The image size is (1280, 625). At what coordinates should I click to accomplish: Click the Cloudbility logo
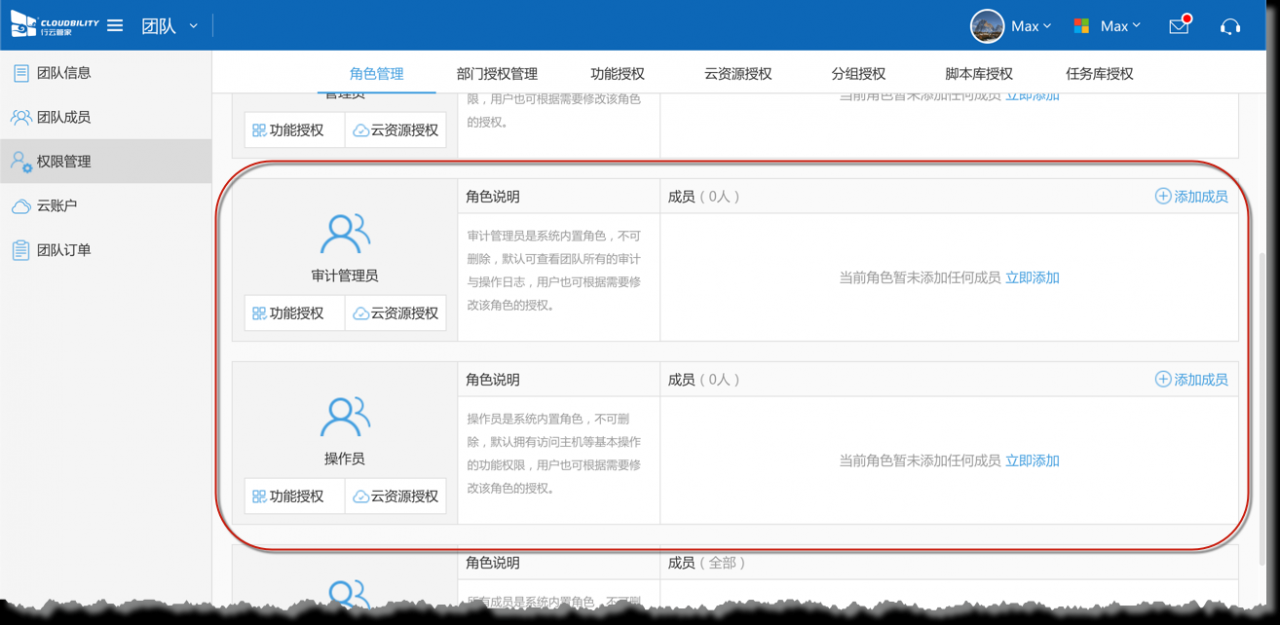click(x=54, y=24)
